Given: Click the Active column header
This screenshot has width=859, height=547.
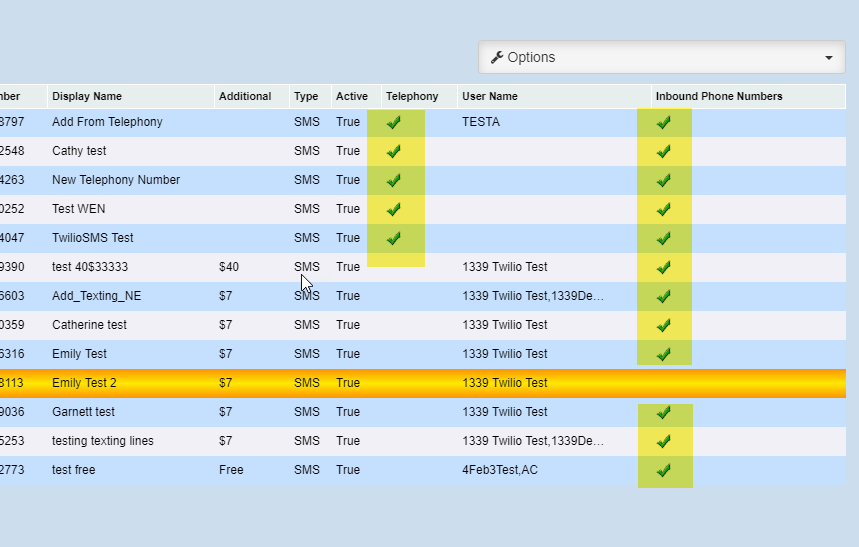Looking at the screenshot, I should click(352, 97).
